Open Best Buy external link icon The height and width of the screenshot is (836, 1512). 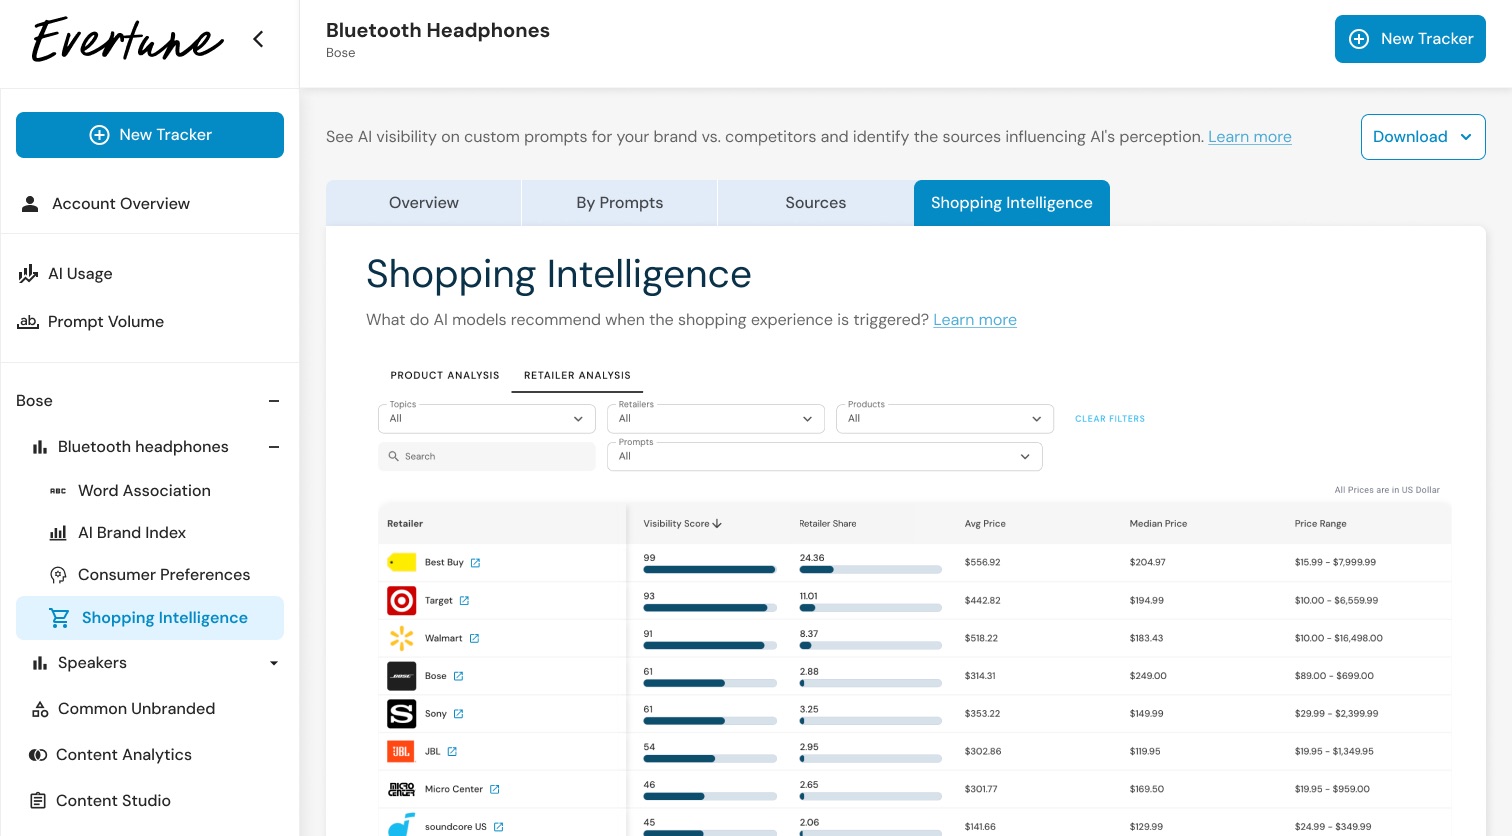(x=475, y=563)
